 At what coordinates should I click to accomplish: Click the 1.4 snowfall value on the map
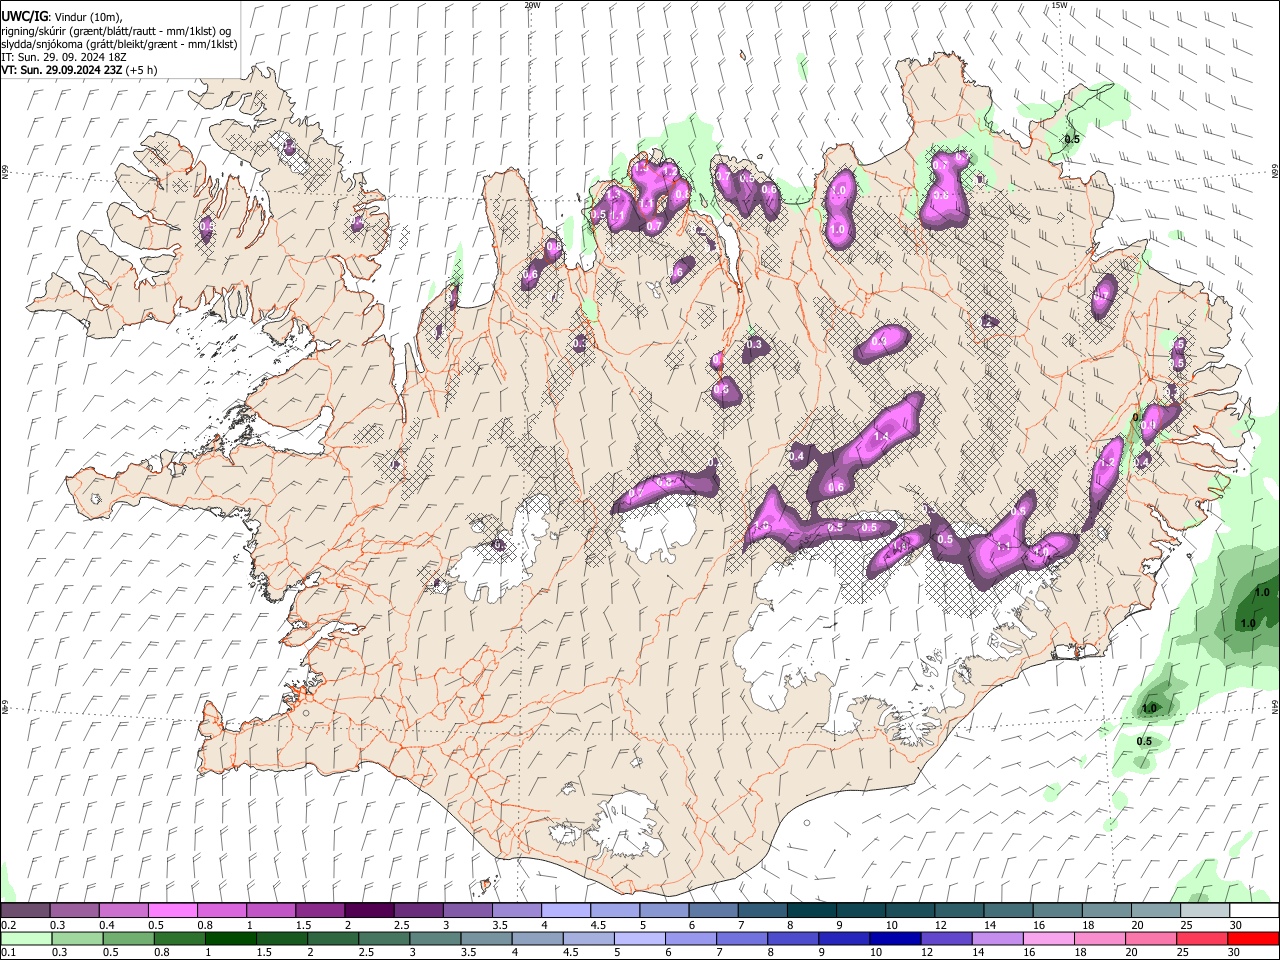881,437
